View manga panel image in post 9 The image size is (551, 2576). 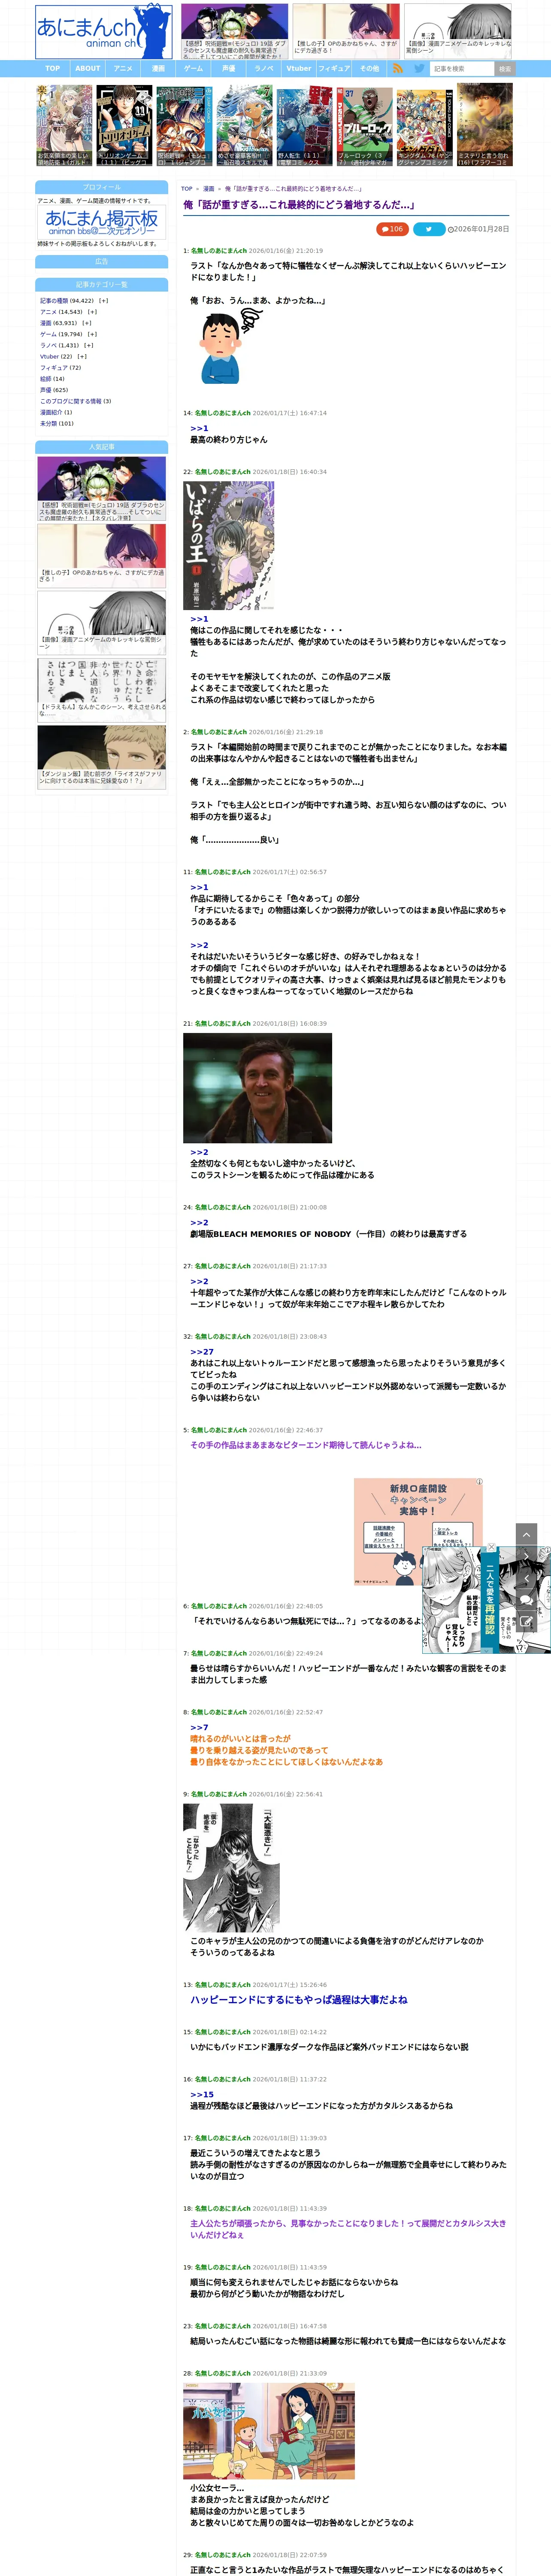[231, 1868]
